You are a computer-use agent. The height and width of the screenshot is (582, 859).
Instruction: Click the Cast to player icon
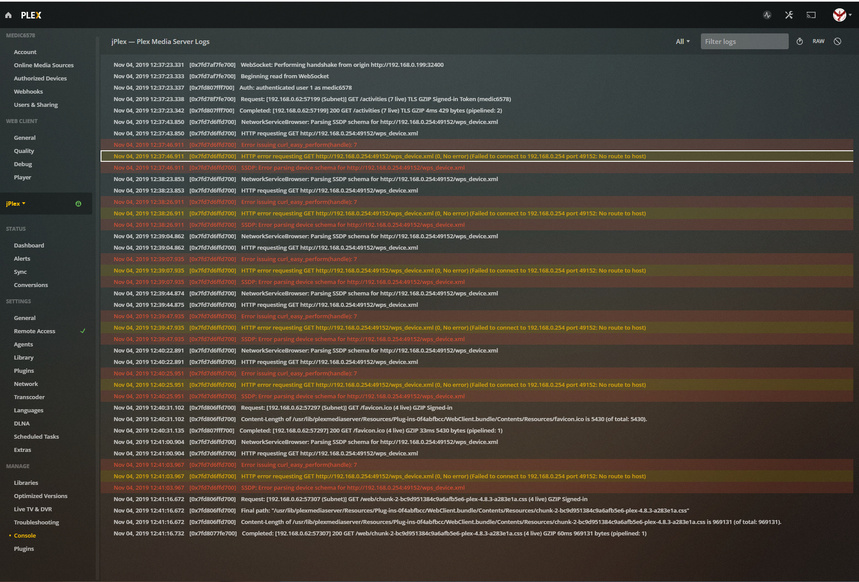(811, 15)
